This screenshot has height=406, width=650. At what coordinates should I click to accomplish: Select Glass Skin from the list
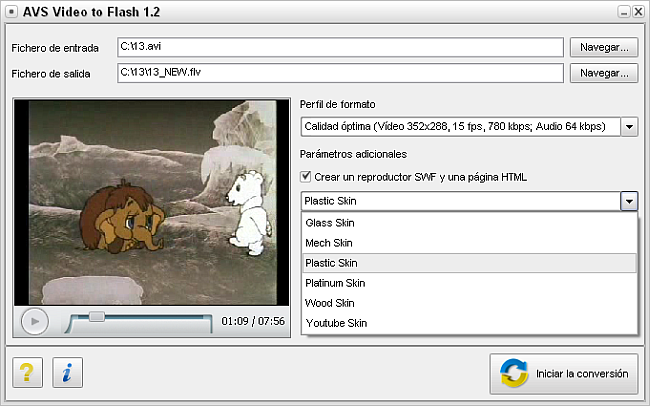pos(469,223)
